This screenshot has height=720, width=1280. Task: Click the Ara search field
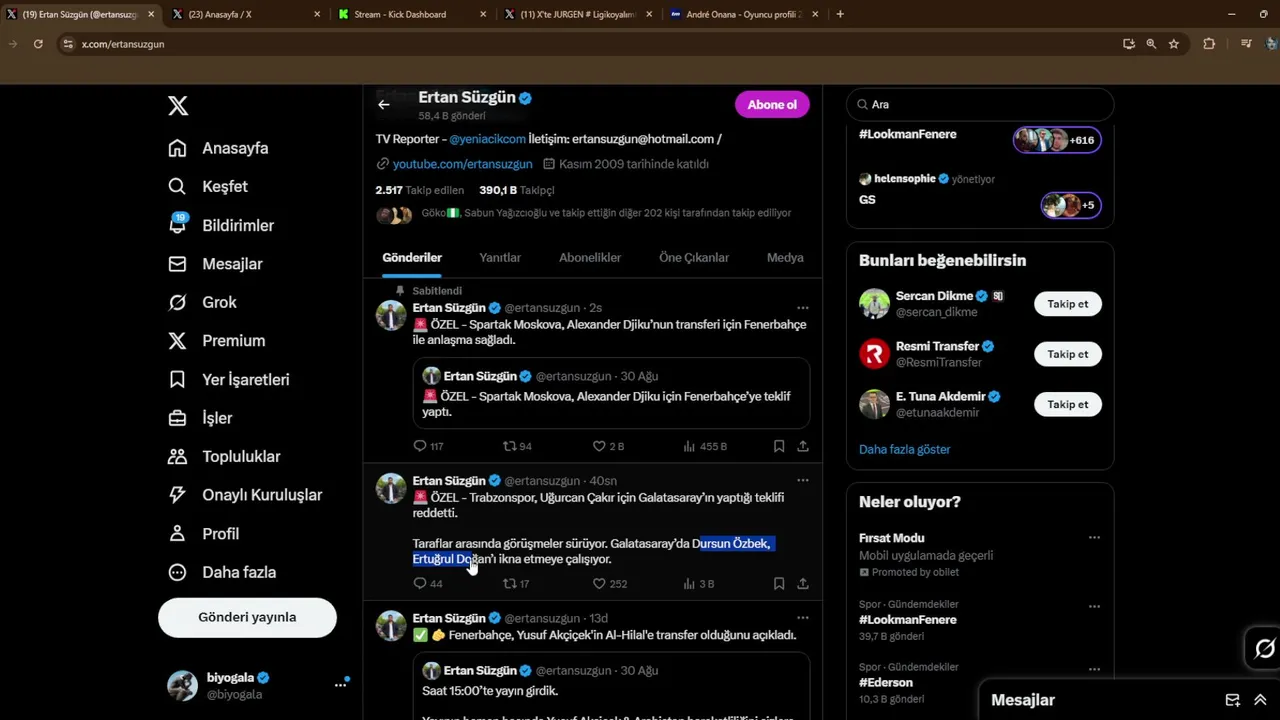point(980,104)
